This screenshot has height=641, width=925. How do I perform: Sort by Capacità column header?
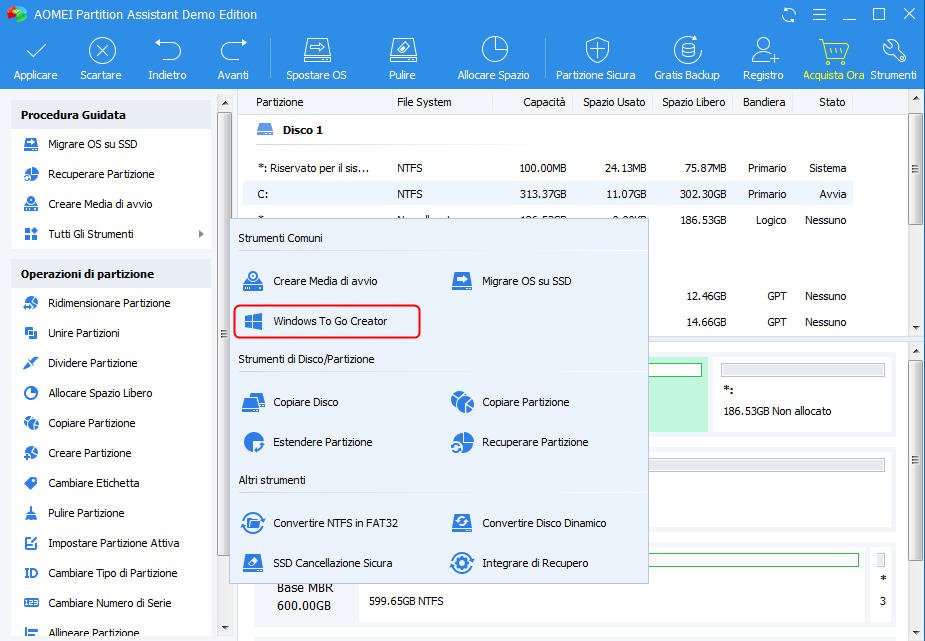544,103
